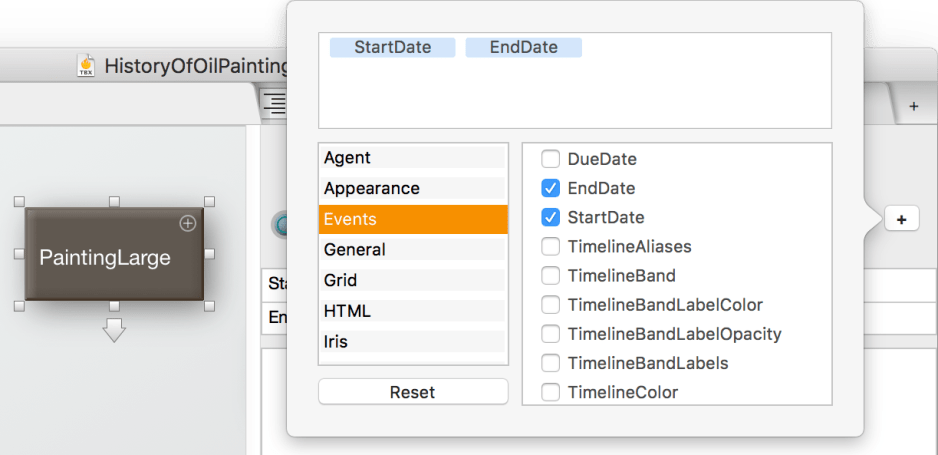This screenshot has width=938, height=455.
Task: Enable the DueDate checkbox
Action: click(x=551, y=159)
